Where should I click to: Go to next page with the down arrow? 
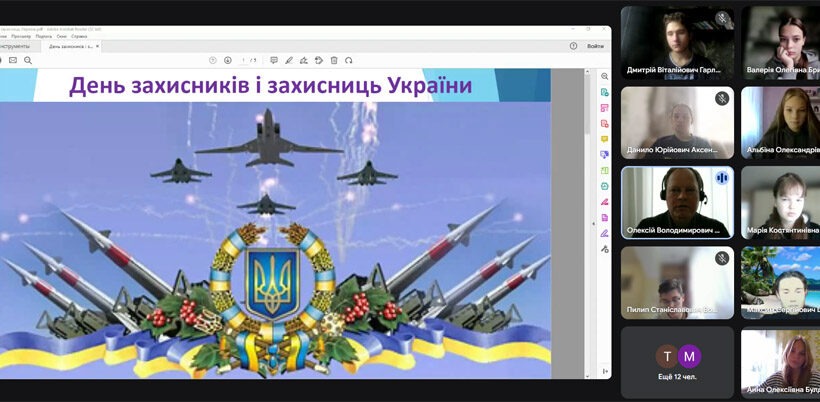(x=228, y=60)
